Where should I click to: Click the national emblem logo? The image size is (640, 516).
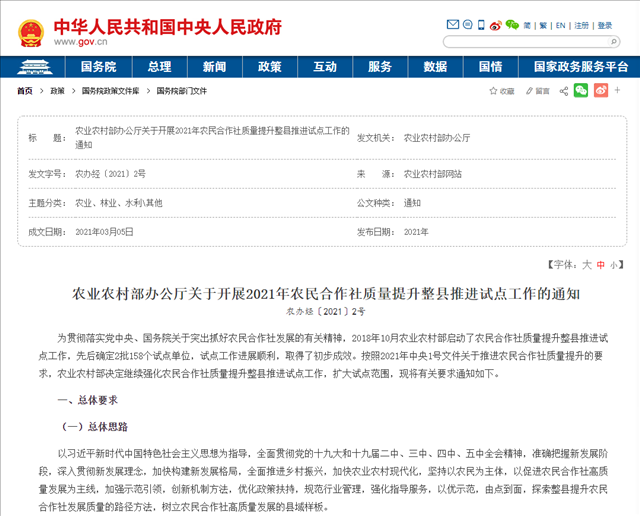coord(31,33)
